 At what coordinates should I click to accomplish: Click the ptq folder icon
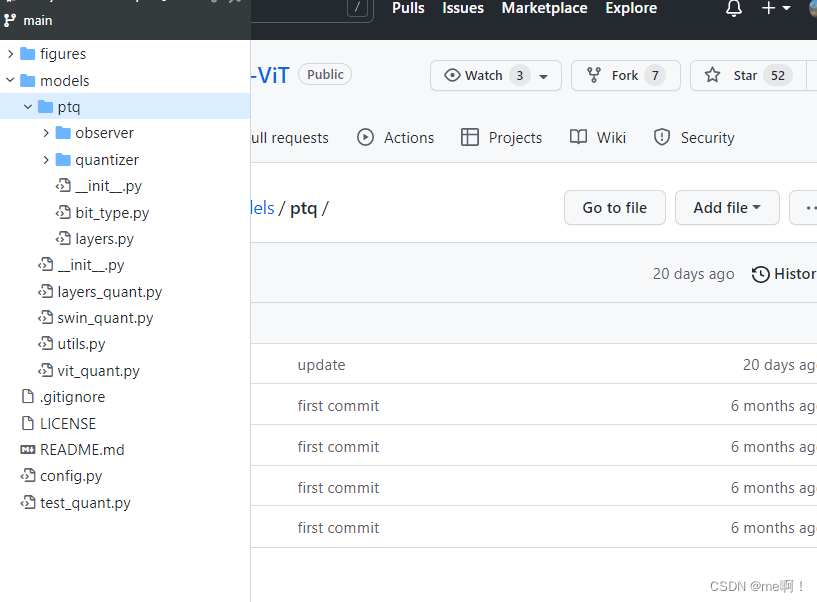pos(45,107)
